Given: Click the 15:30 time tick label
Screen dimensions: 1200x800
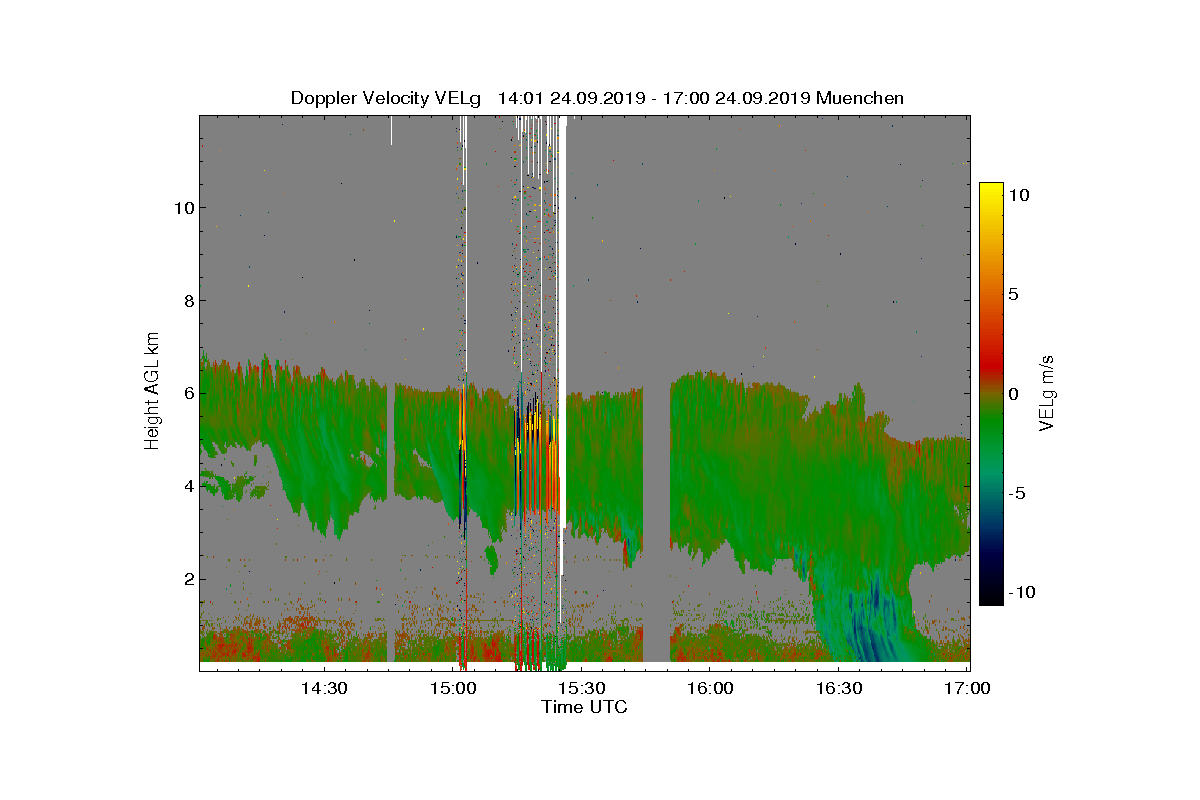Looking at the screenshot, I should [x=582, y=688].
